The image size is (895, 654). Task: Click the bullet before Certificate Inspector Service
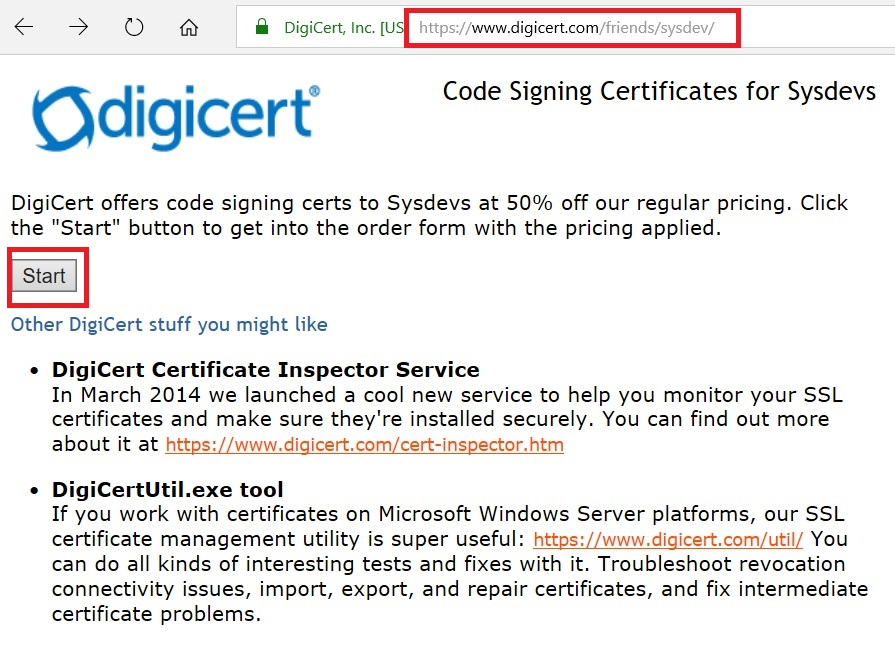35,371
